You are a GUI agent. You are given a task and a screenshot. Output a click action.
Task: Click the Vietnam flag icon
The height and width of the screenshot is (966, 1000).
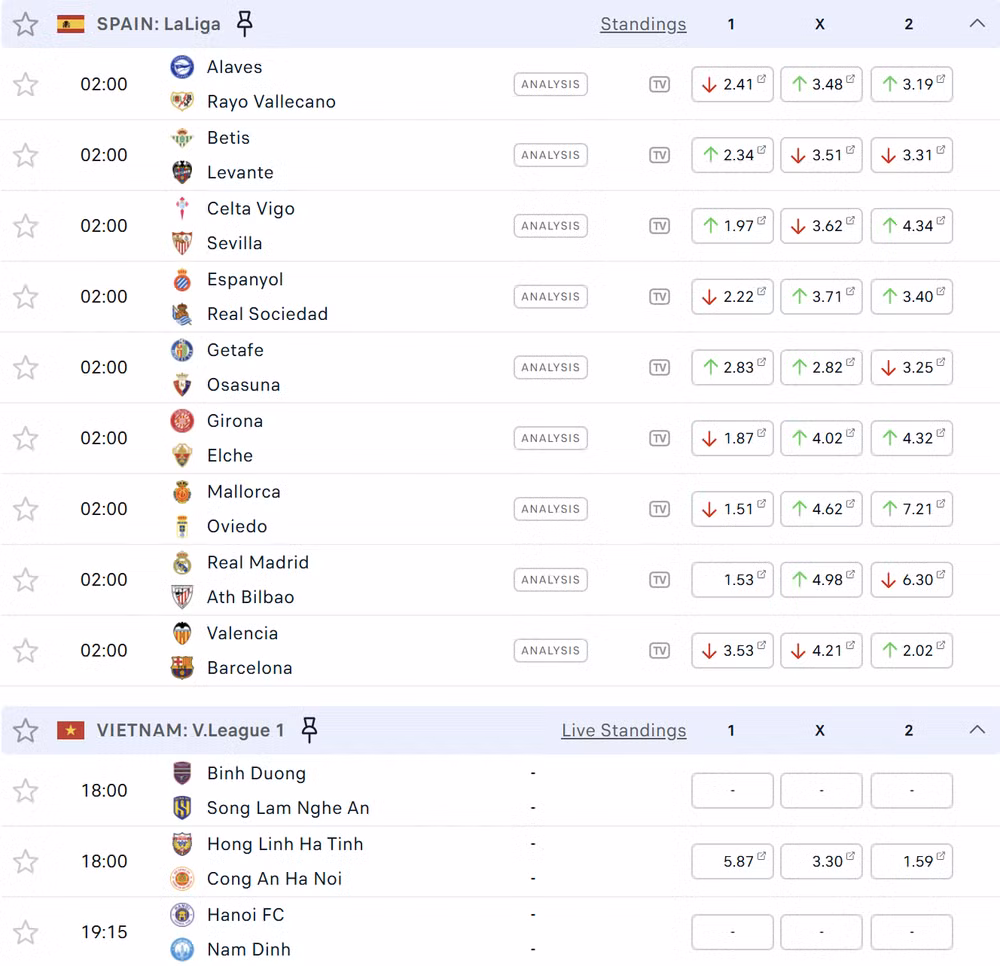coord(71,730)
